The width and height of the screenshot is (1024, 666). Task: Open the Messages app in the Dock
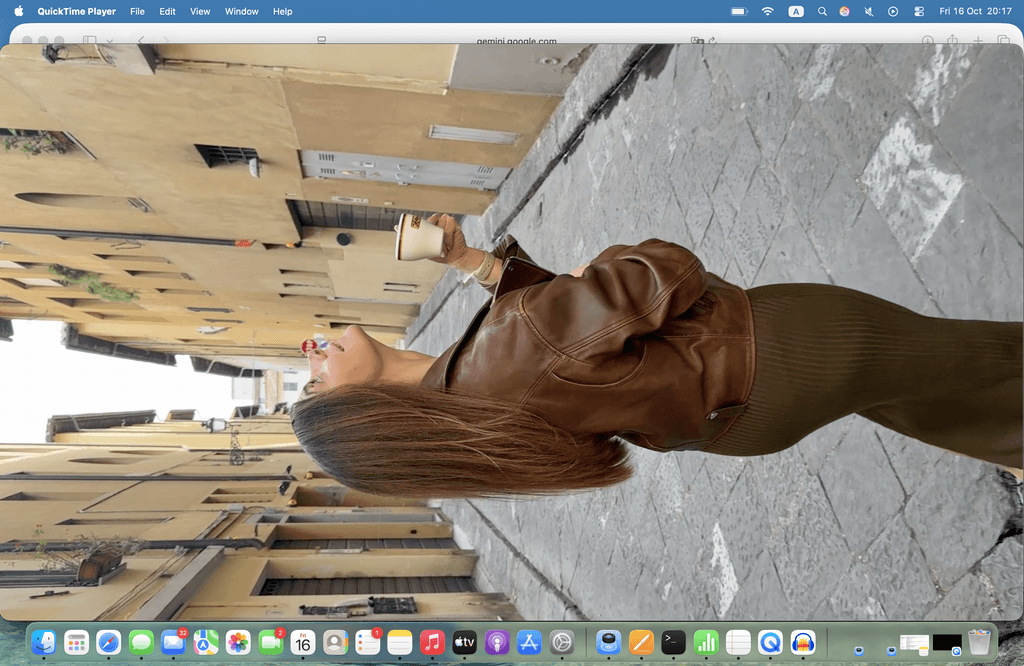pyautogui.click(x=141, y=643)
